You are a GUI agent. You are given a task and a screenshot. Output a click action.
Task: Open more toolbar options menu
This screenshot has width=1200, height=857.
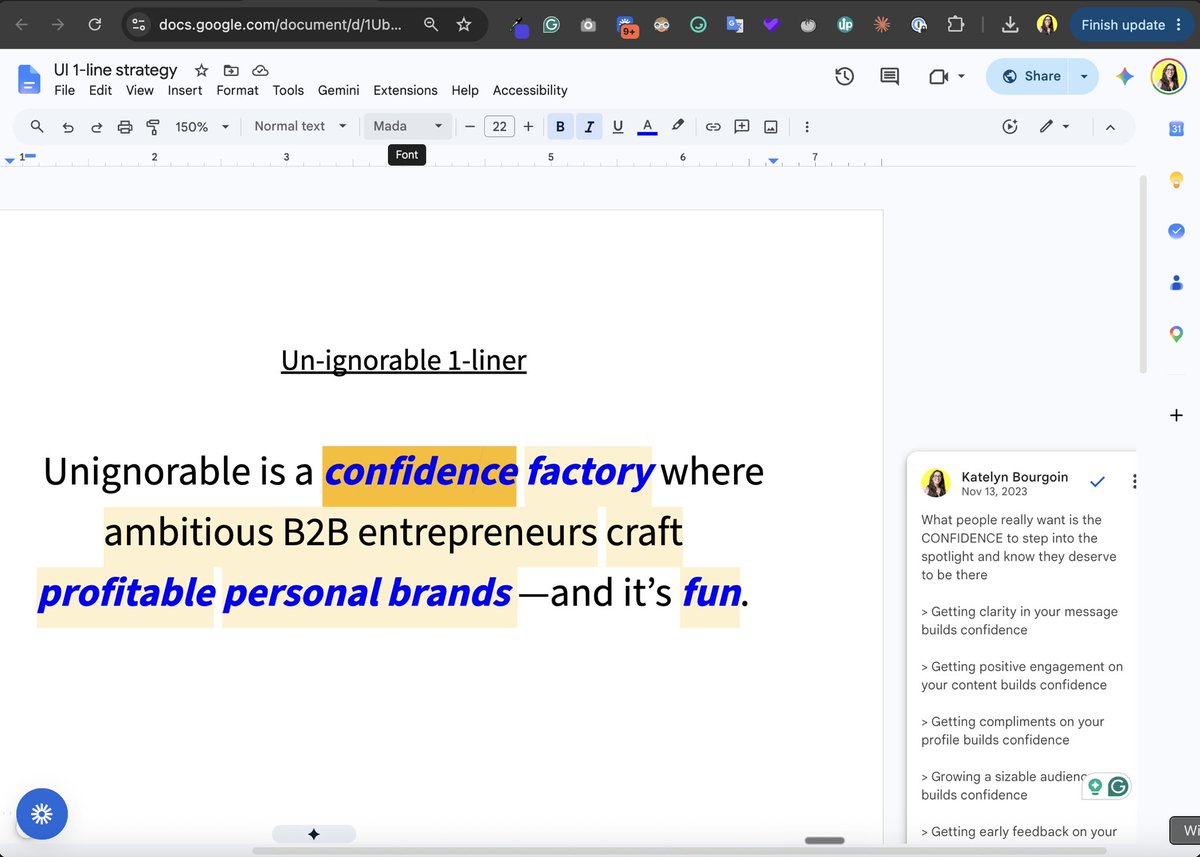click(x=807, y=127)
